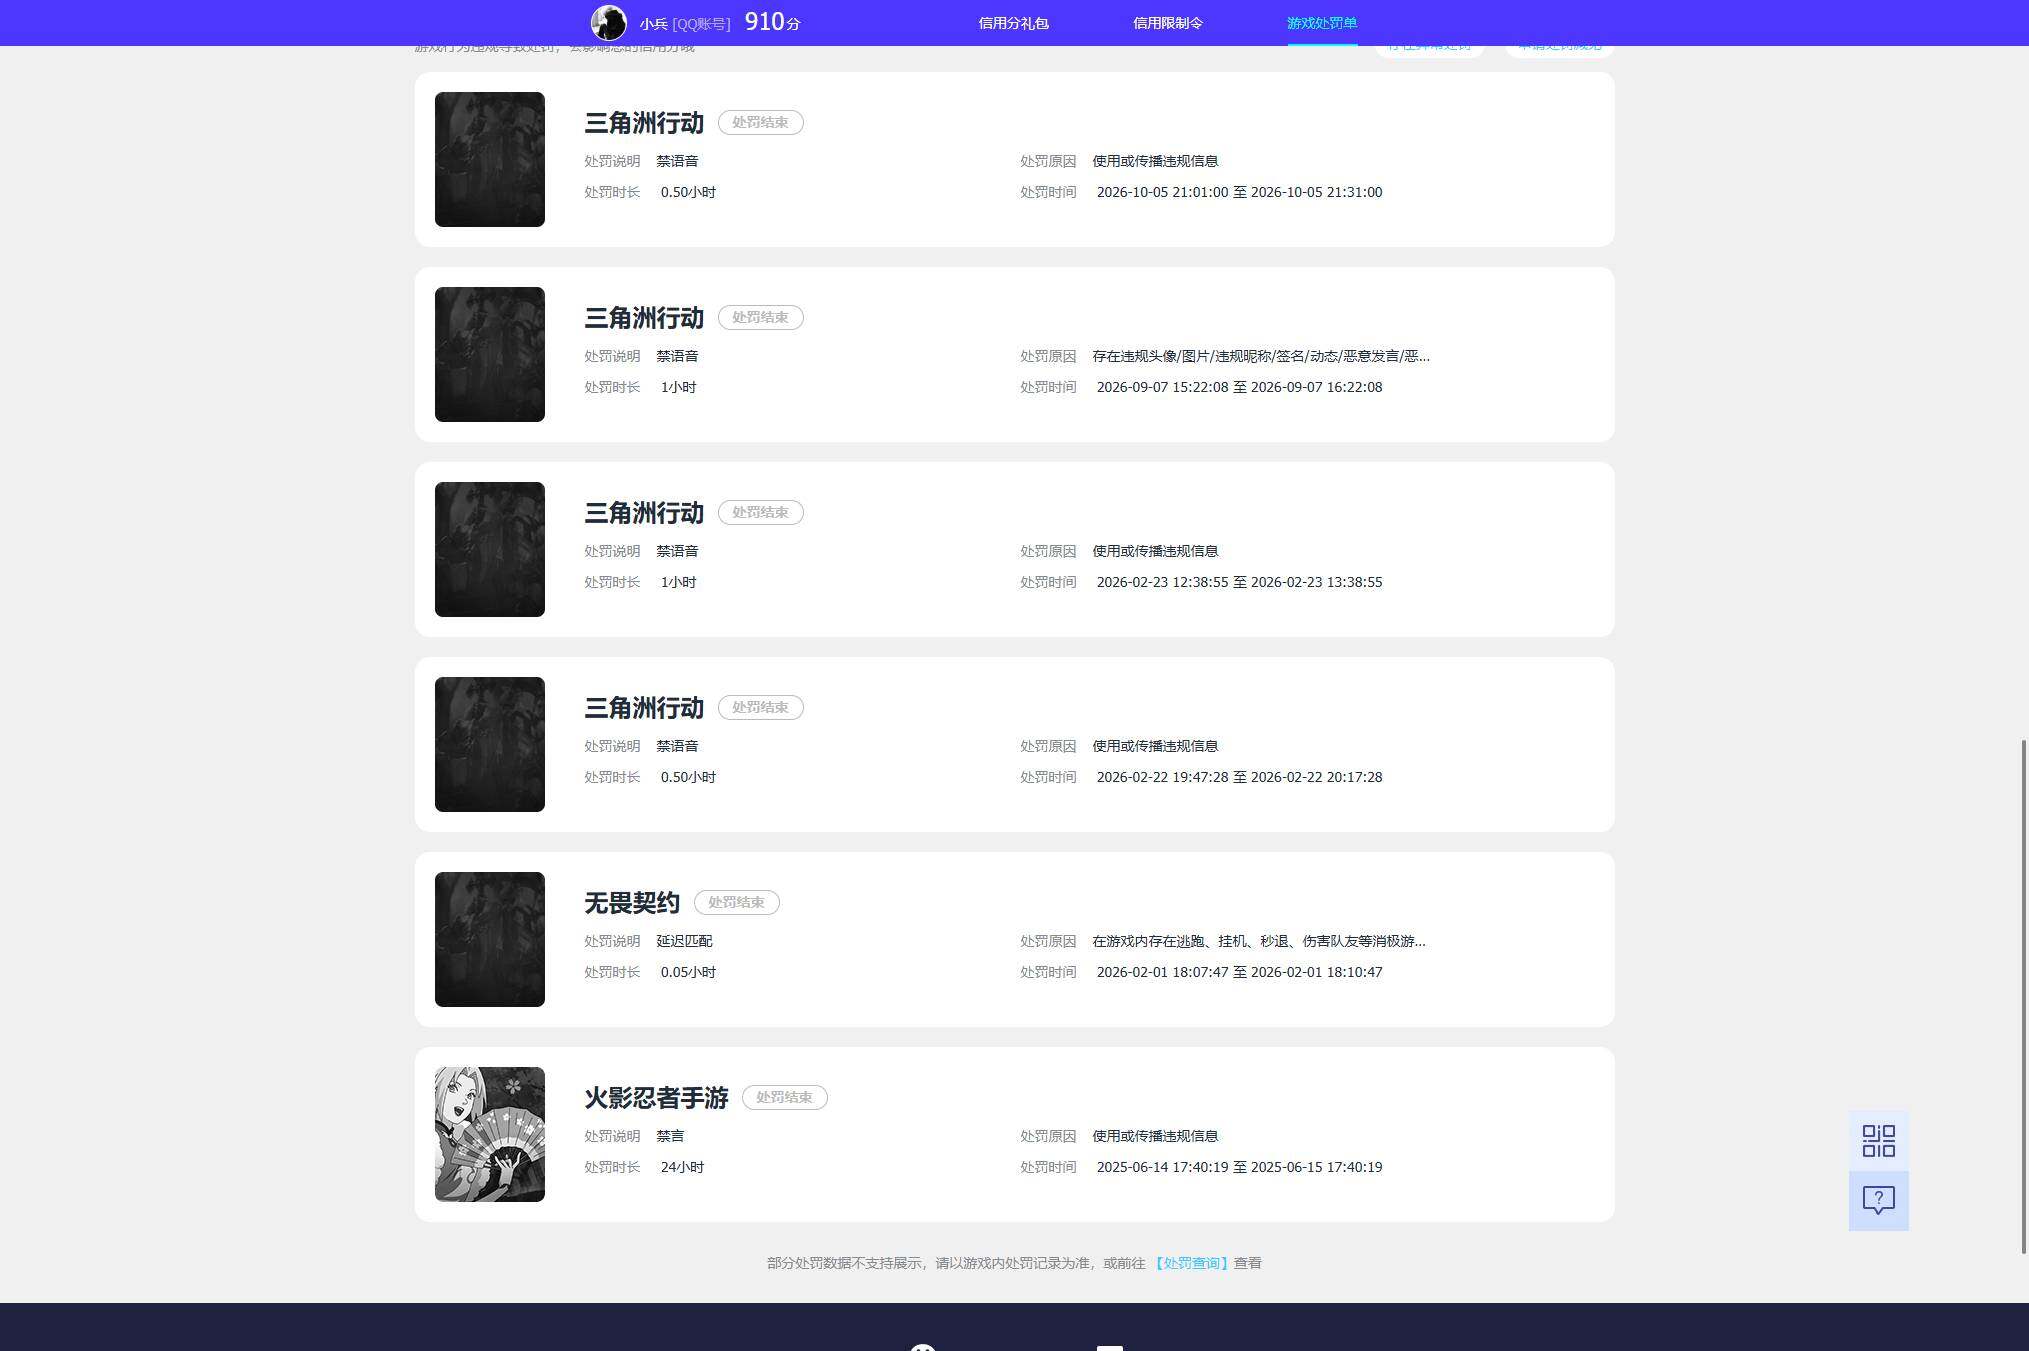Click 处罚结束 badge next to 火影忍者手游
This screenshot has height=1351, width=2029.
[784, 1097]
